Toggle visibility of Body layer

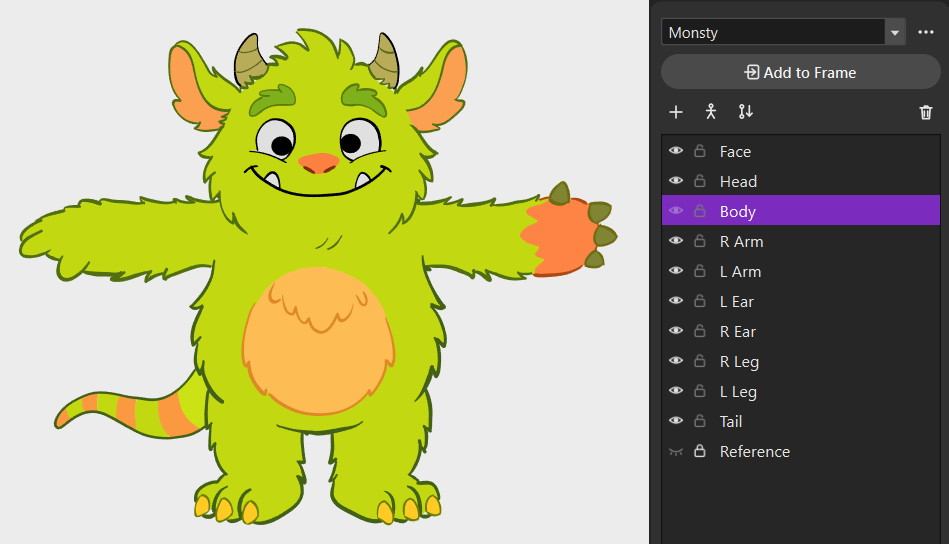click(x=676, y=211)
